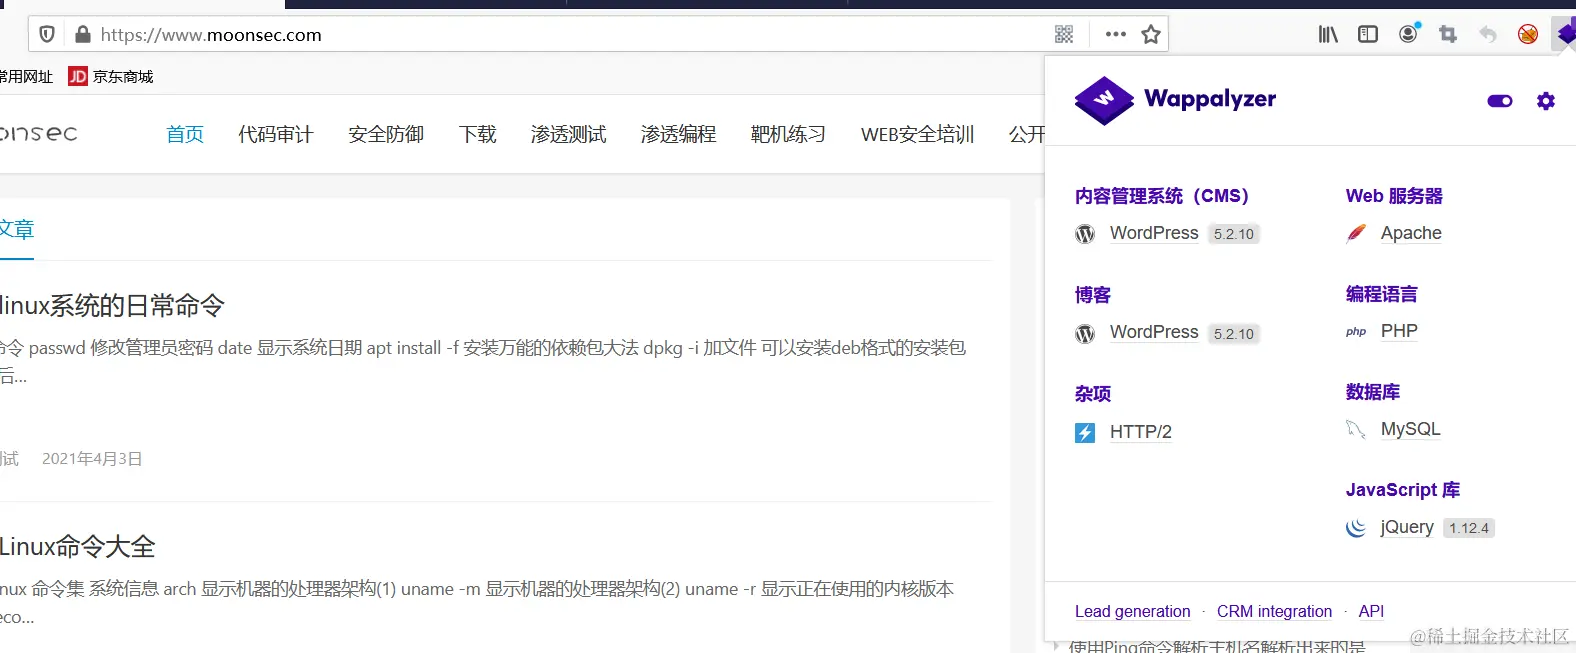Click the Lead generation link

(1133, 611)
